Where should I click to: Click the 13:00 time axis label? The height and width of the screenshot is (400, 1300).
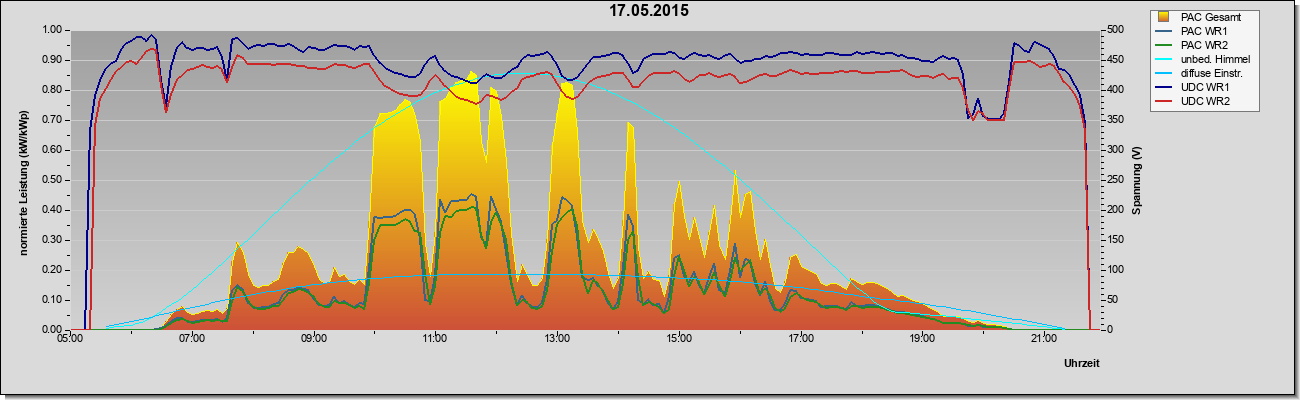point(557,340)
